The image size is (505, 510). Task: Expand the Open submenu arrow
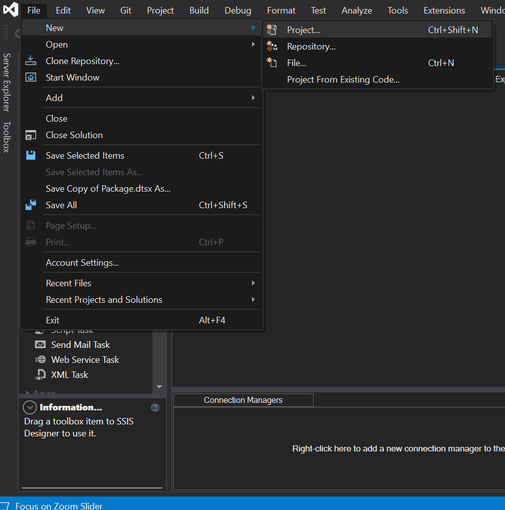pos(253,44)
